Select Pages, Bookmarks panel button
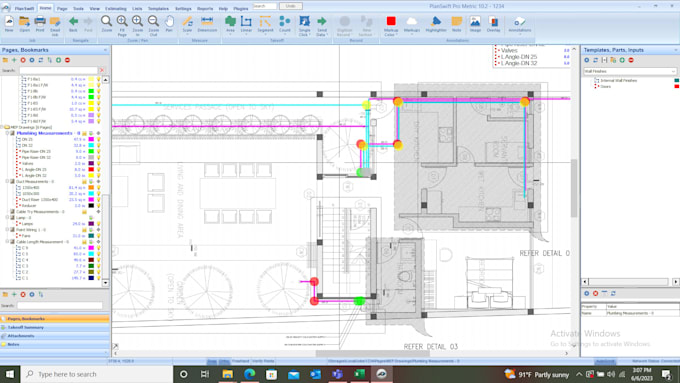 click(x=55, y=319)
